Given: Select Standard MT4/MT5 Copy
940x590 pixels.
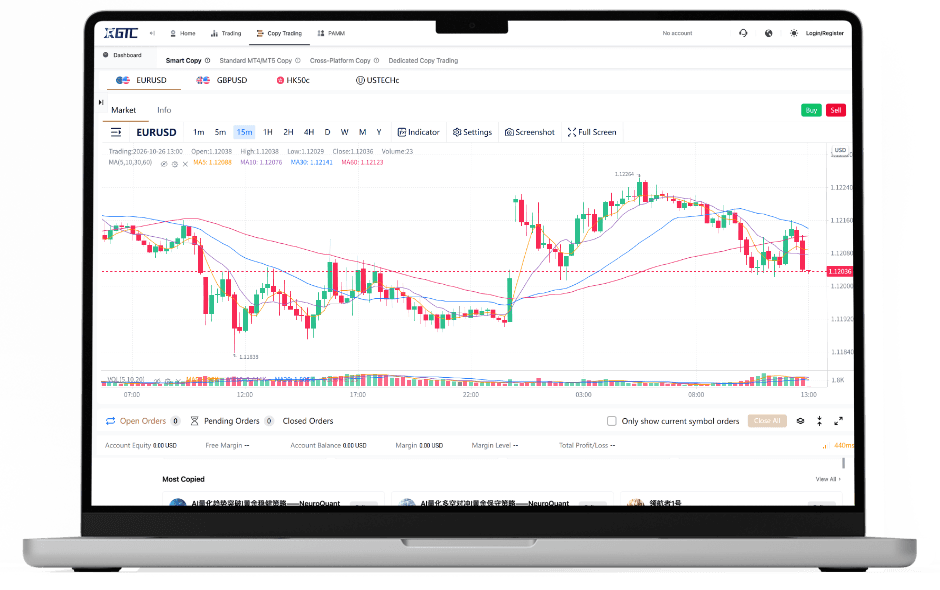Looking at the screenshot, I should click(x=255, y=61).
